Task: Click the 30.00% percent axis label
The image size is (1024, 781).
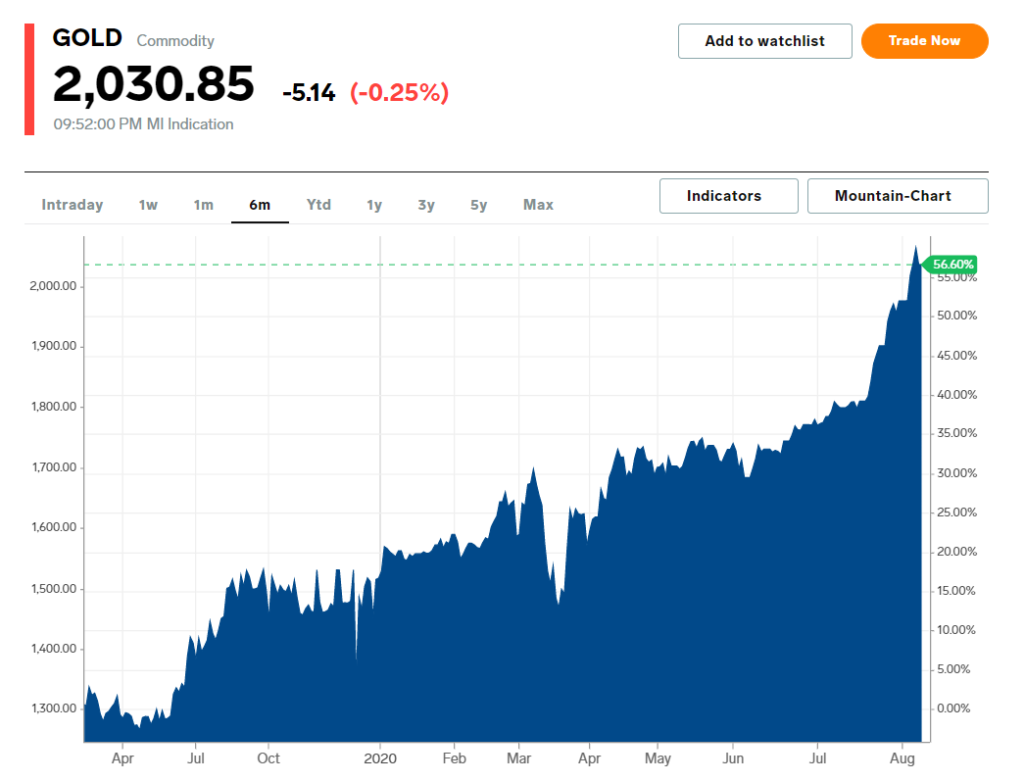Action: [957, 473]
